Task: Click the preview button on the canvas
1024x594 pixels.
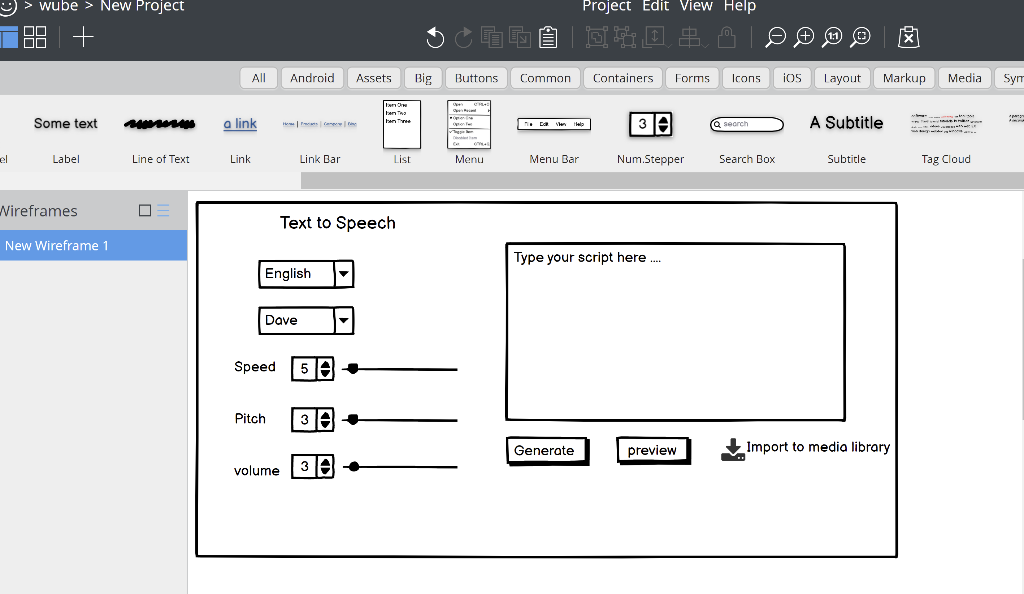Action: coord(652,450)
